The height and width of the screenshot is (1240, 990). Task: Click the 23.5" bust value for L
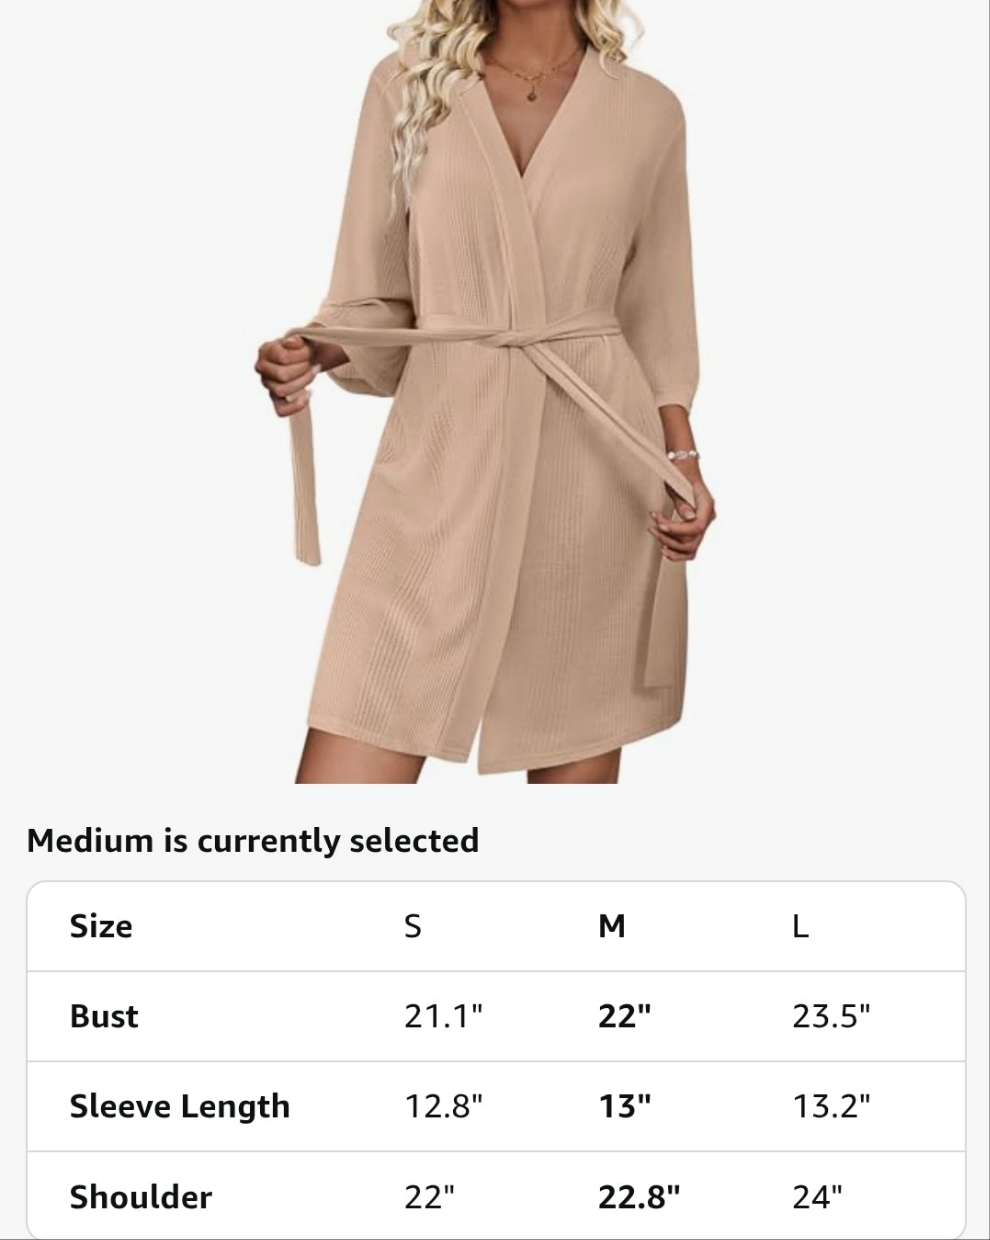click(x=832, y=1016)
